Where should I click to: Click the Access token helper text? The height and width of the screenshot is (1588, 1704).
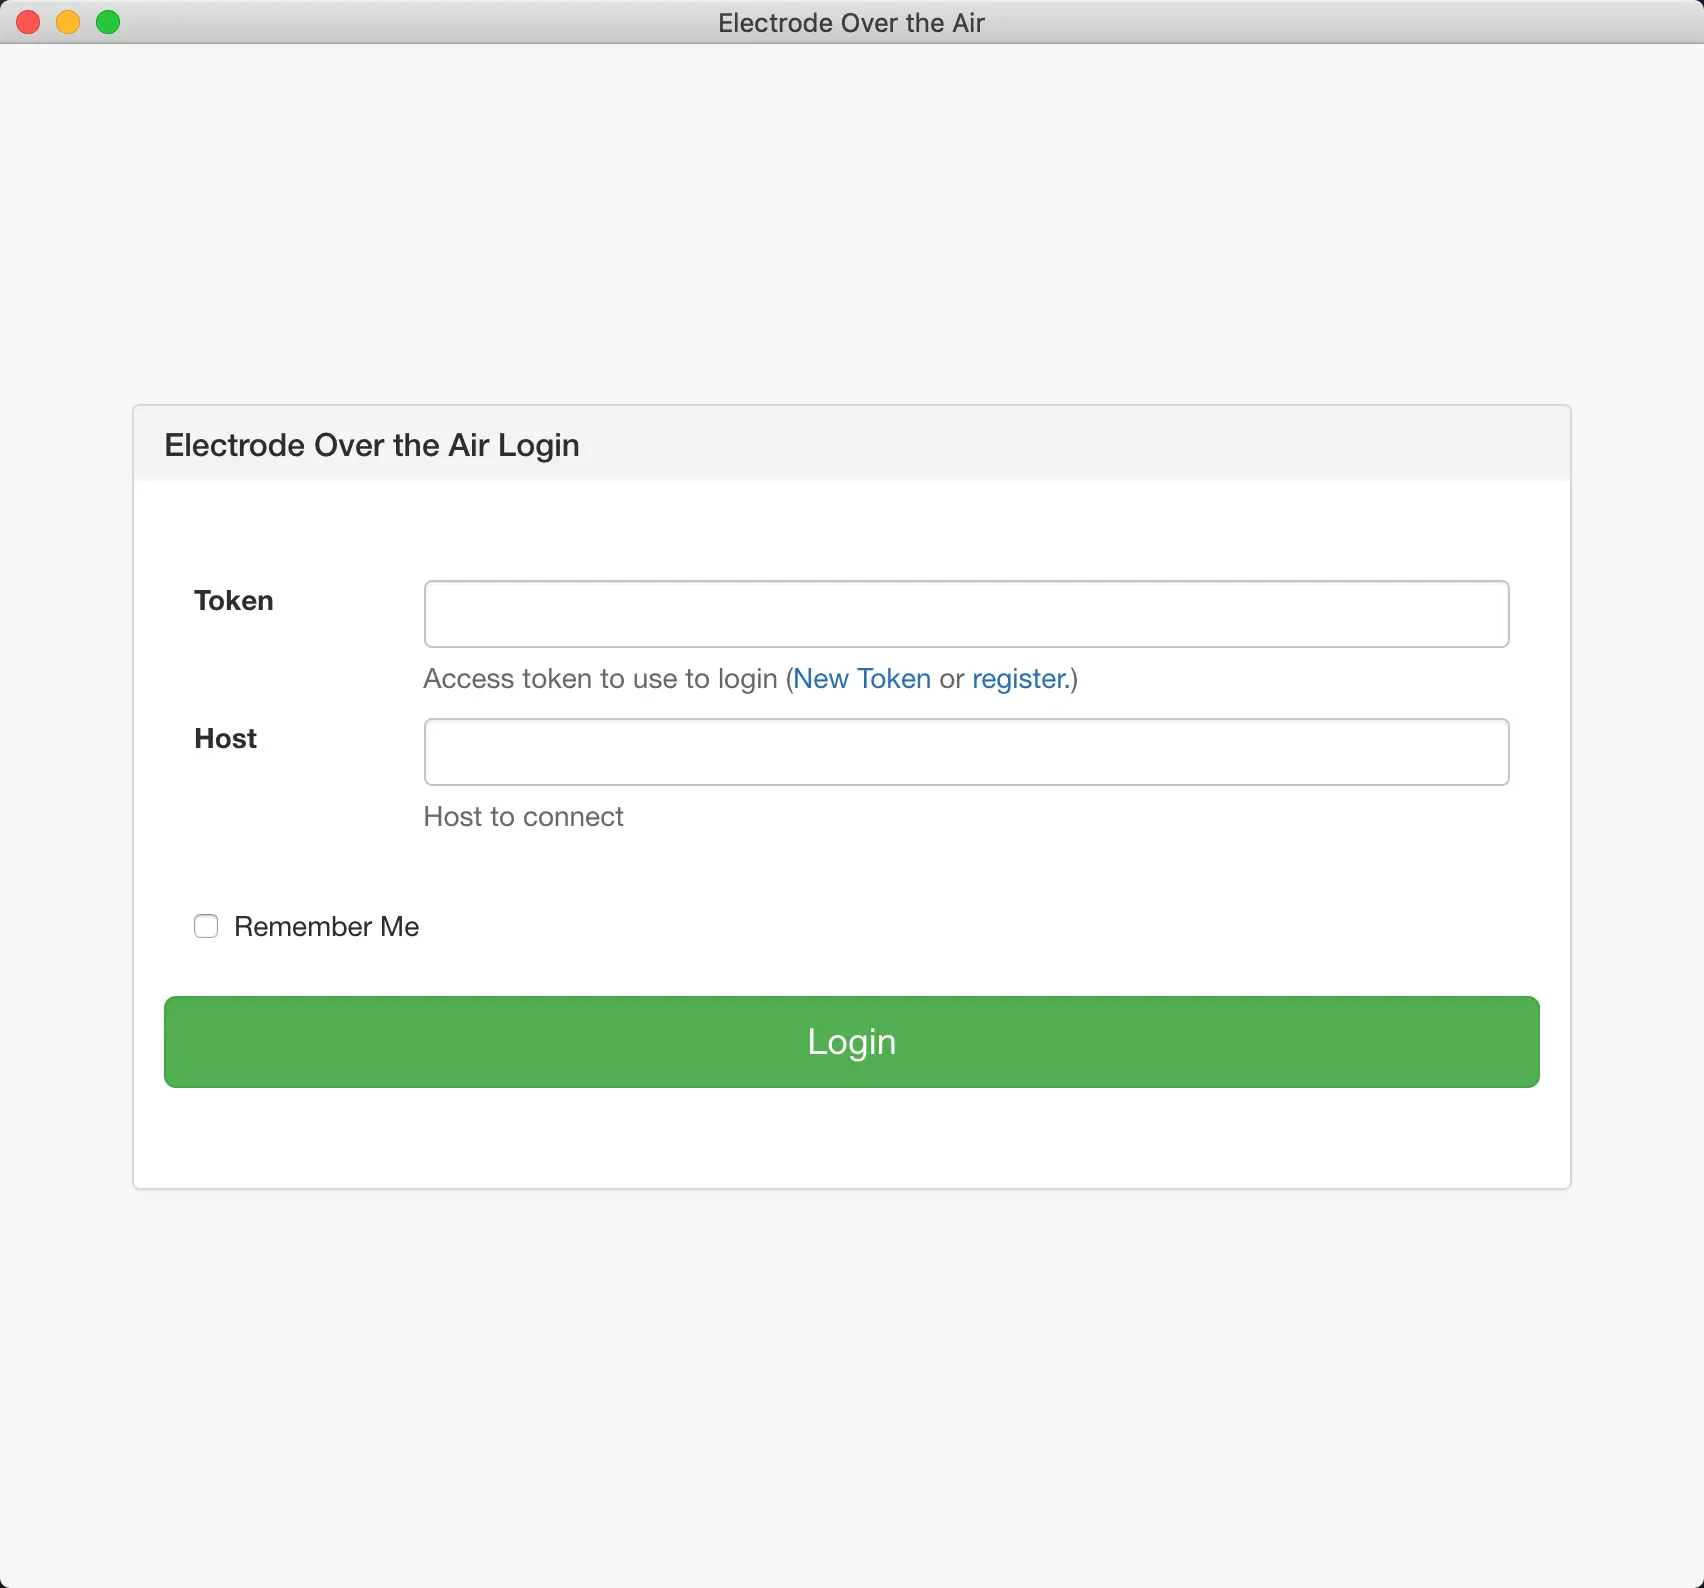pyautogui.click(x=601, y=679)
